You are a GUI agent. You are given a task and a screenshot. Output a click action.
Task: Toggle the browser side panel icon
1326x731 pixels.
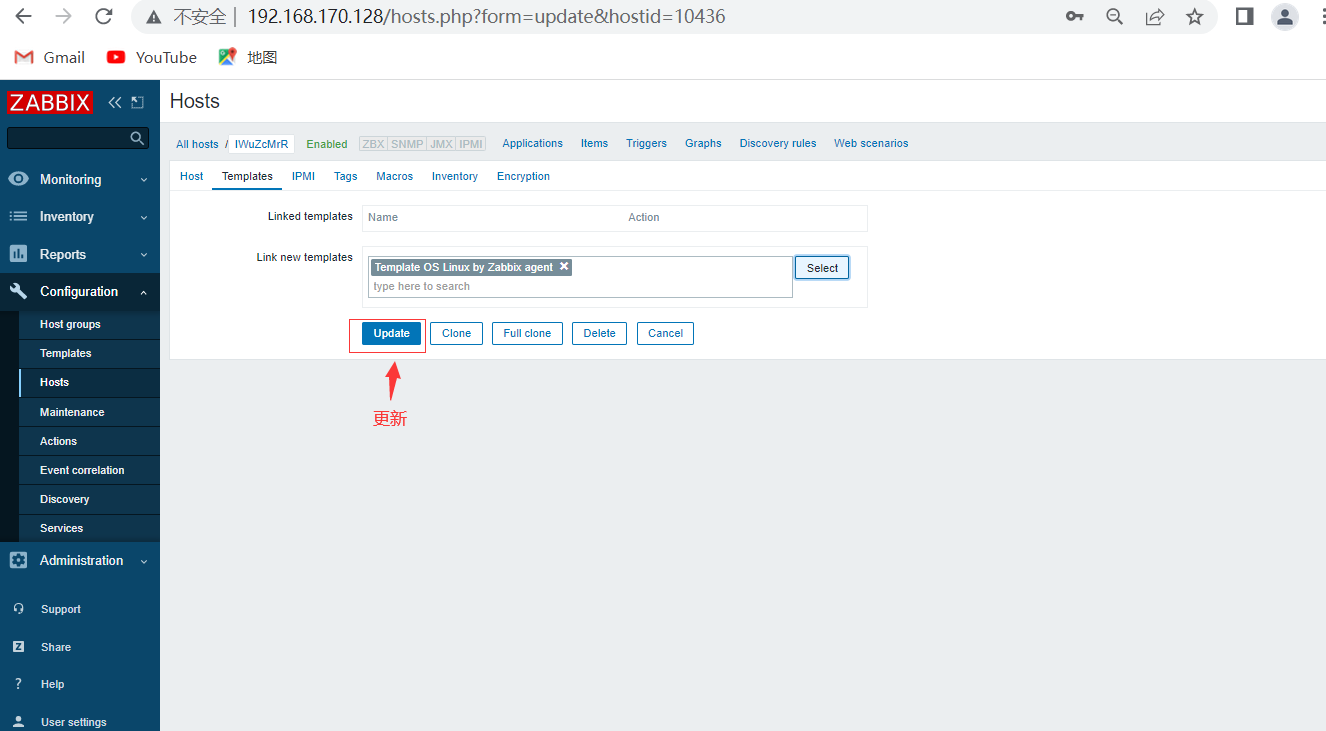pyautogui.click(x=1245, y=17)
